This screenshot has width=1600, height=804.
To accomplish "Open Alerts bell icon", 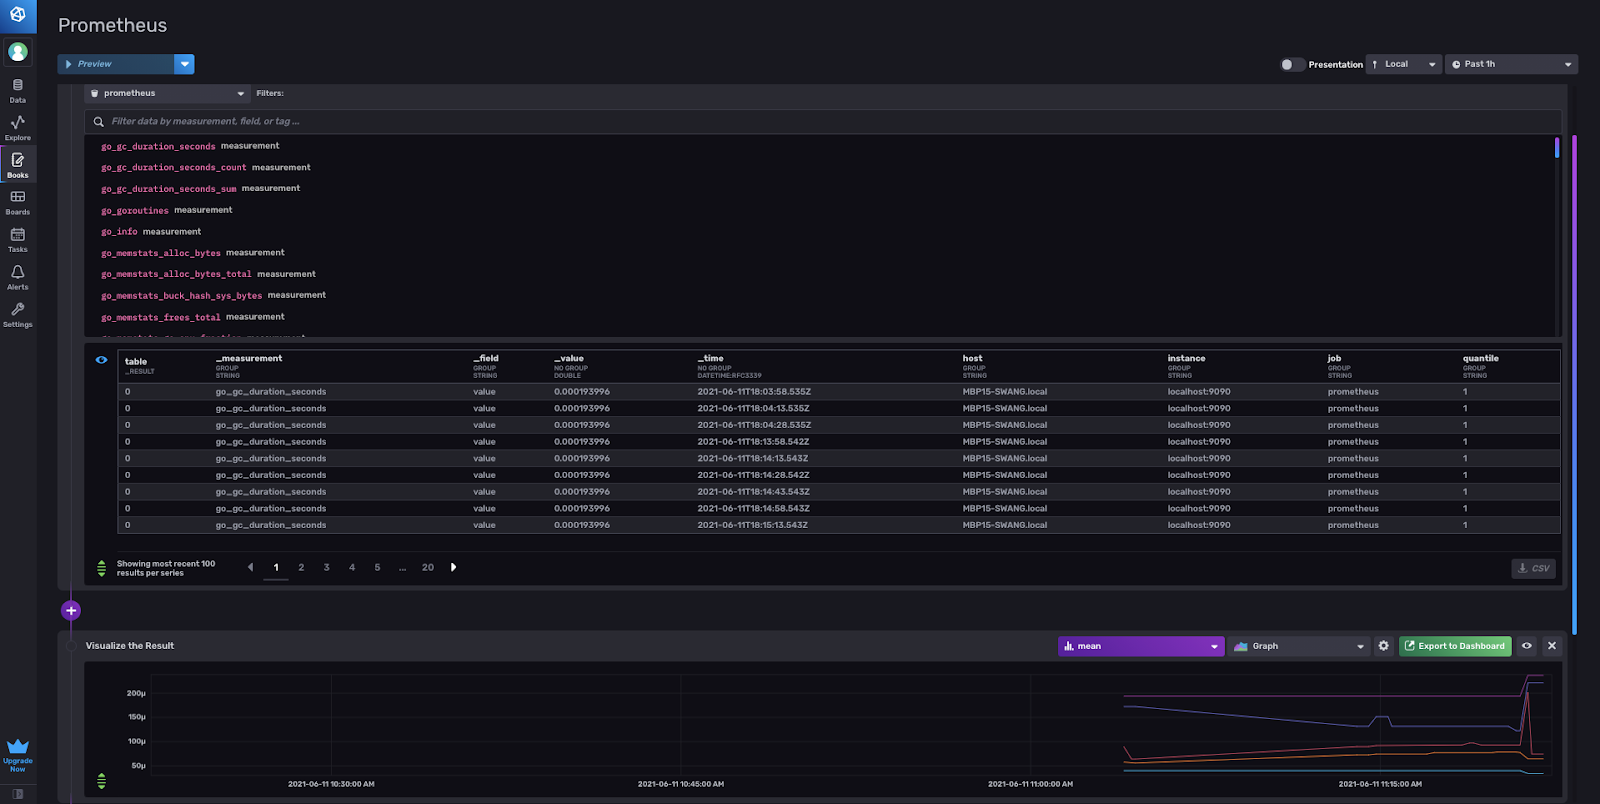I will (x=18, y=276).
